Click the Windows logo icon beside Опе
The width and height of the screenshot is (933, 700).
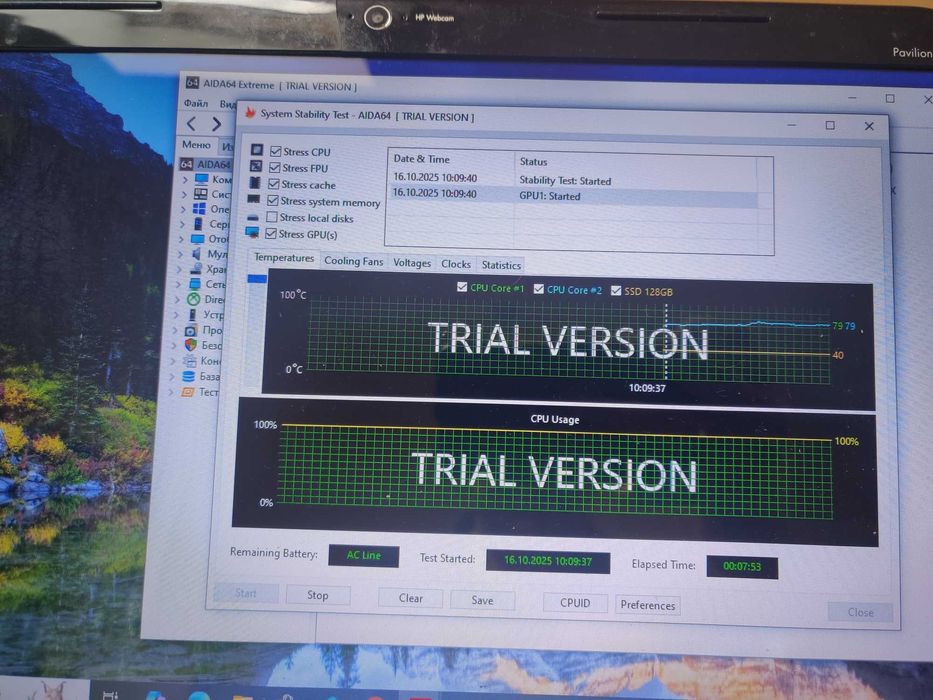pos(199,208)
